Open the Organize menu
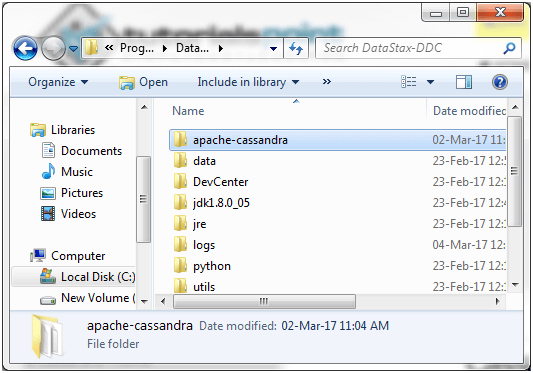 click(x=58, y=82)
